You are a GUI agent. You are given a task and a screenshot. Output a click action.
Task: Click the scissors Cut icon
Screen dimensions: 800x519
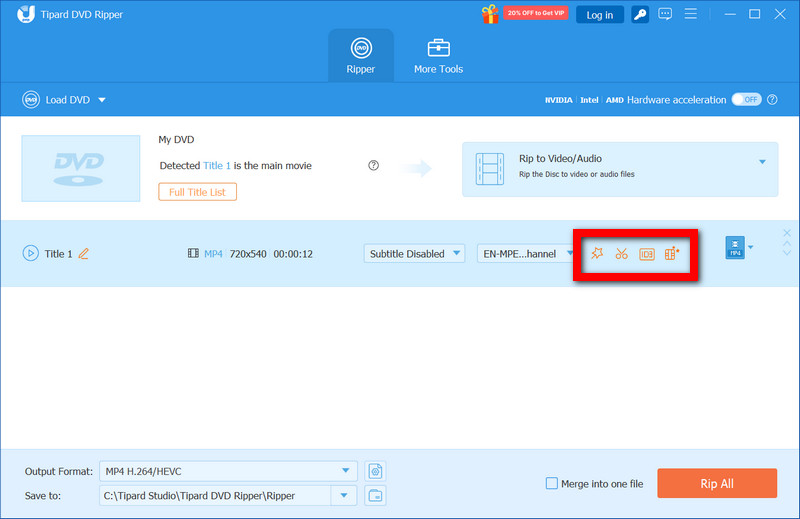[621, 254]
